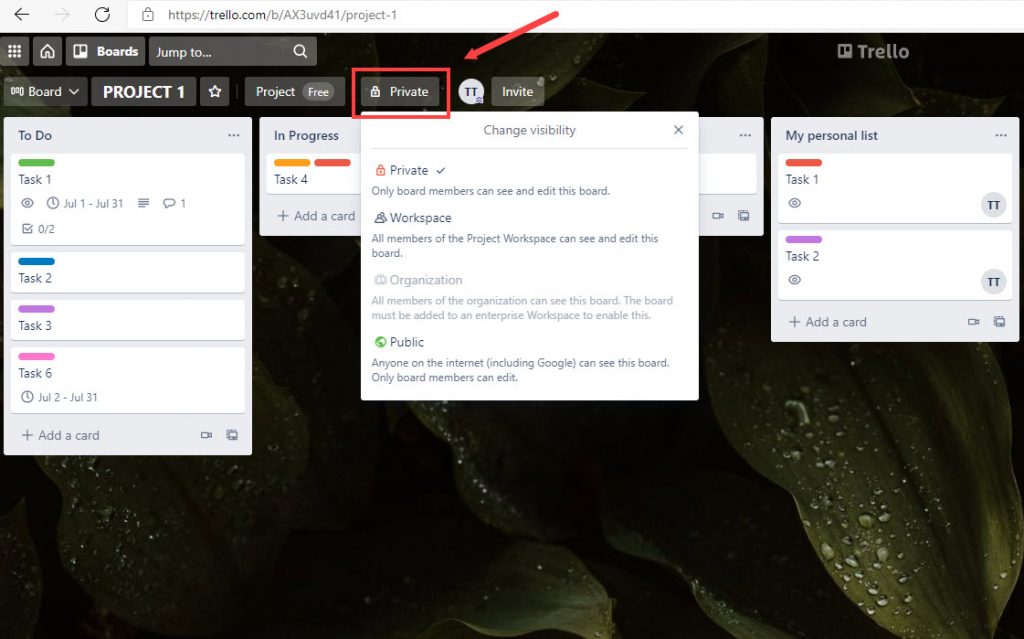Open the Project Free workspace button
1024x639 pixels.
[295, 91]
